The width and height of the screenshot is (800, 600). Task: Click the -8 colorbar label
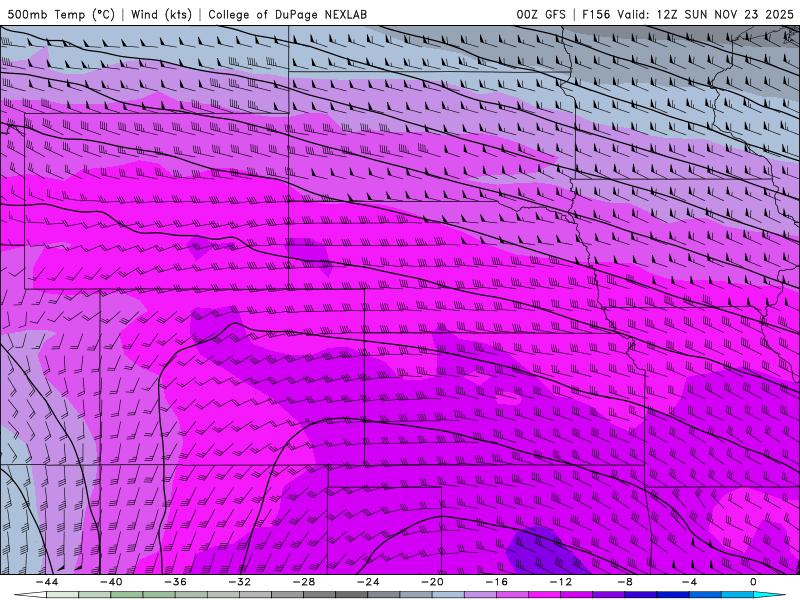(x=626, y=582)
